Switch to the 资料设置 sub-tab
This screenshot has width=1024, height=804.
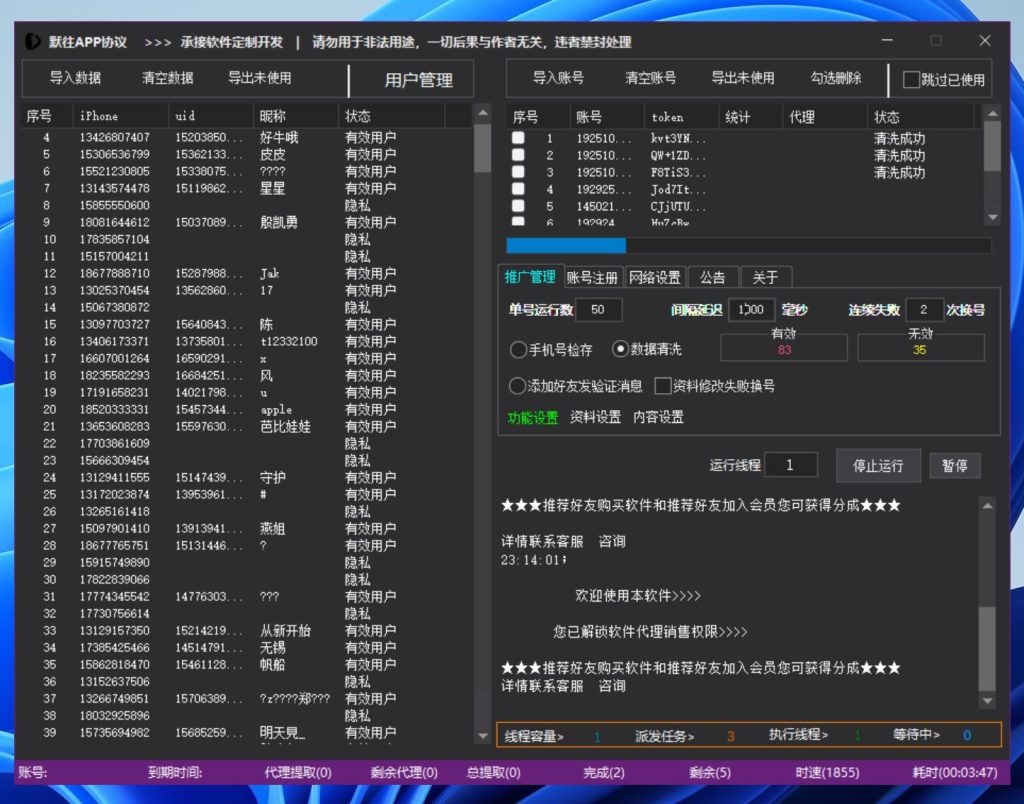(595, 418)
